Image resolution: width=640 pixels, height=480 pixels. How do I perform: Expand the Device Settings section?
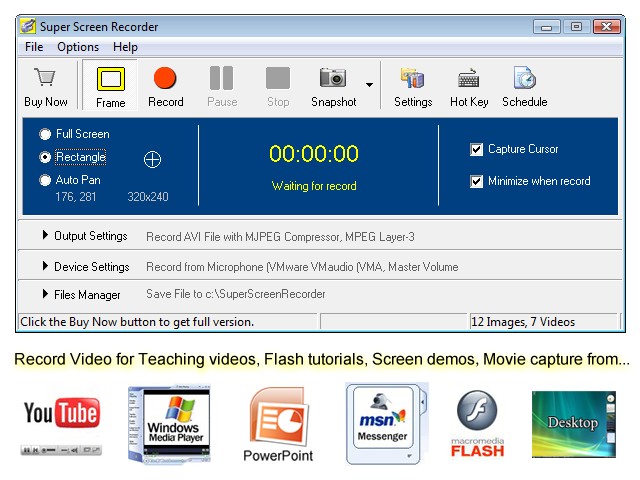(x=45, y=266)
